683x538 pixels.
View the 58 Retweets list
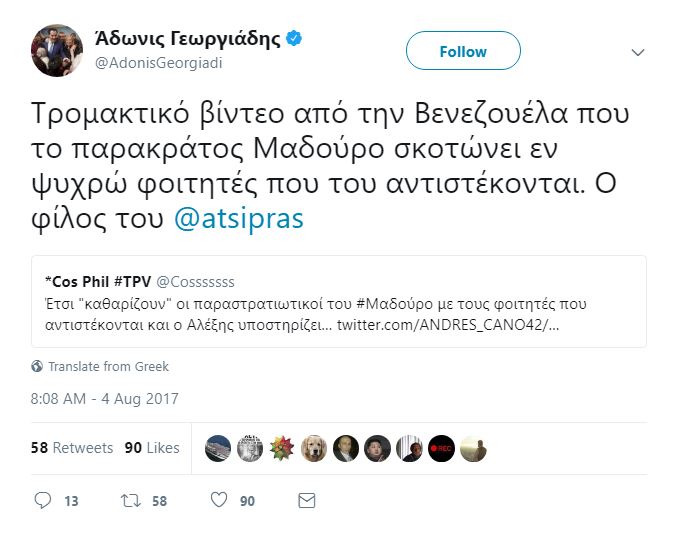(x=72, y=448)
